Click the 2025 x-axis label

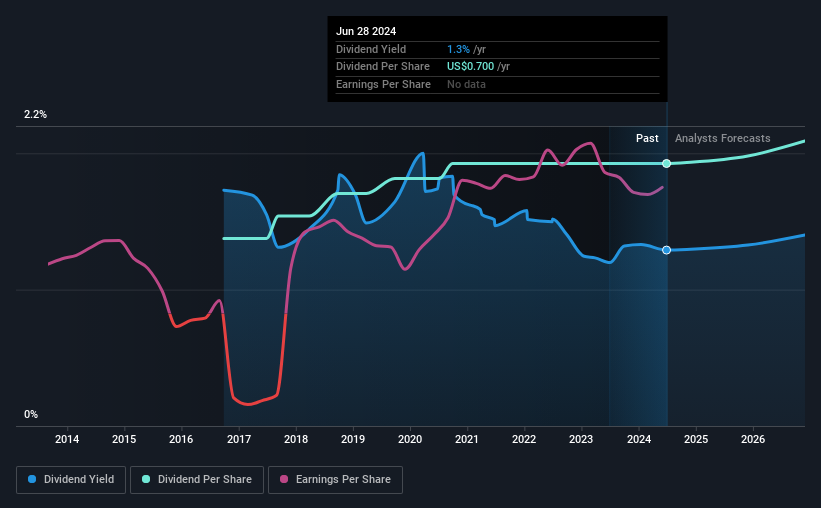click(696, 439)
